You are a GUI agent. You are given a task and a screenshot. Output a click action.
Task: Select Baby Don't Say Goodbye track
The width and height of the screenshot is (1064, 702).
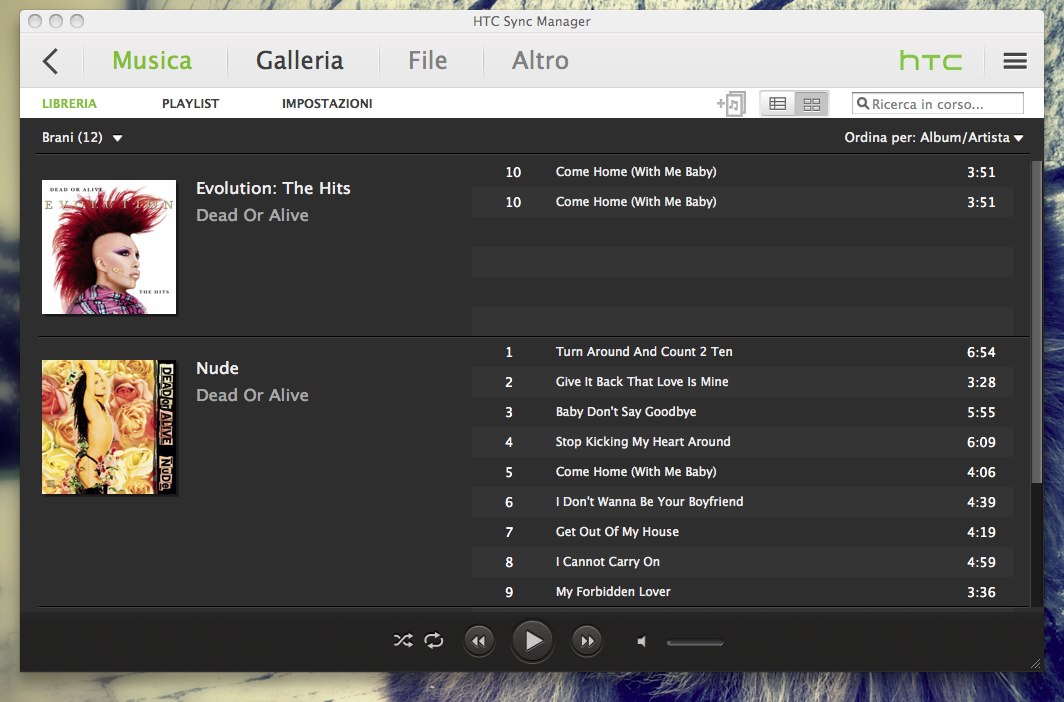[743, 412]
